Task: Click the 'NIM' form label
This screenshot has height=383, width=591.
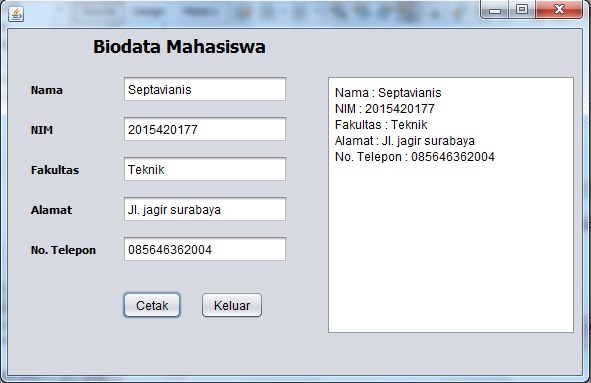Action: pos(42,130)
